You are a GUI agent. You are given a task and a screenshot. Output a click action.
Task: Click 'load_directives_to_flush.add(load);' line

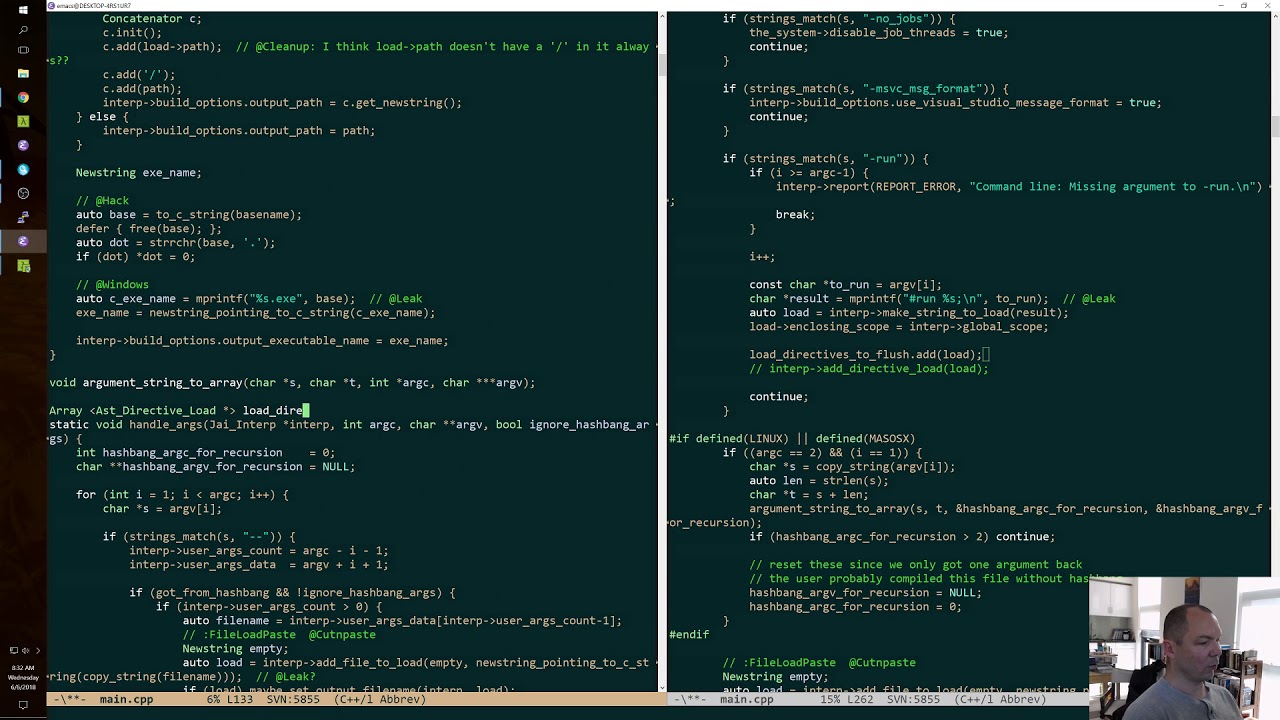[866, 354]
